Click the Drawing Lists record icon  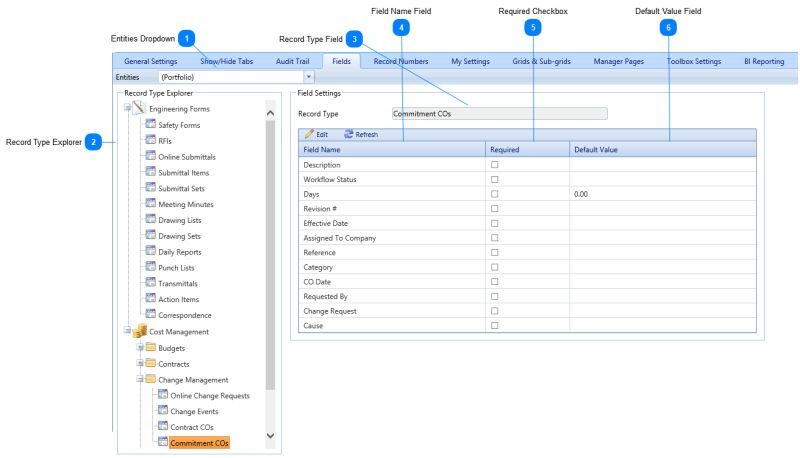(x=151, y=219)
